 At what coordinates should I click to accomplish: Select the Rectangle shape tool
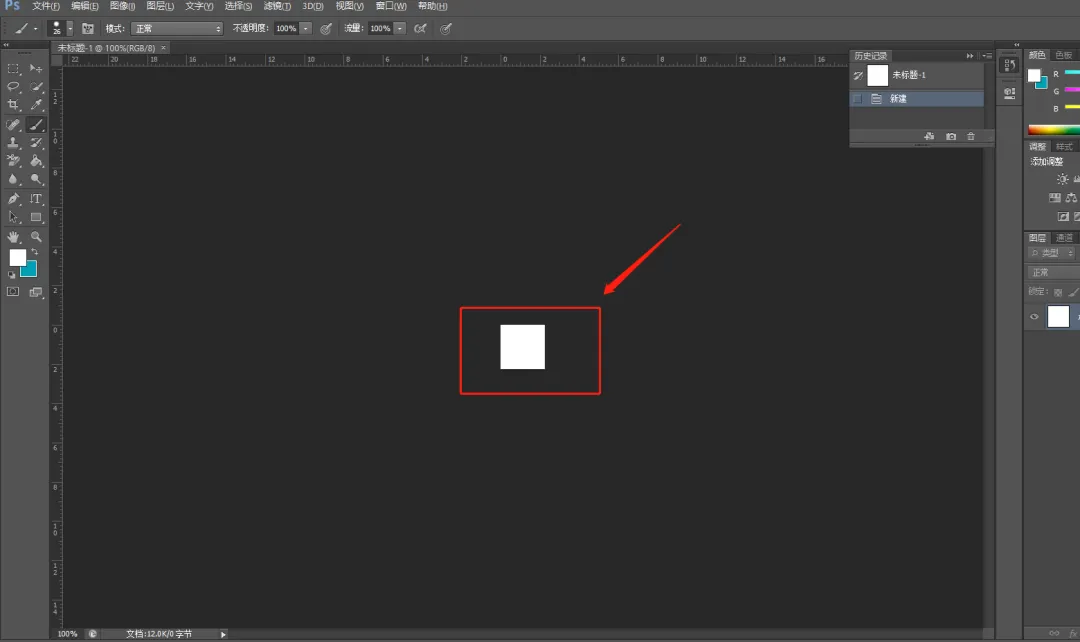point(36,217)
